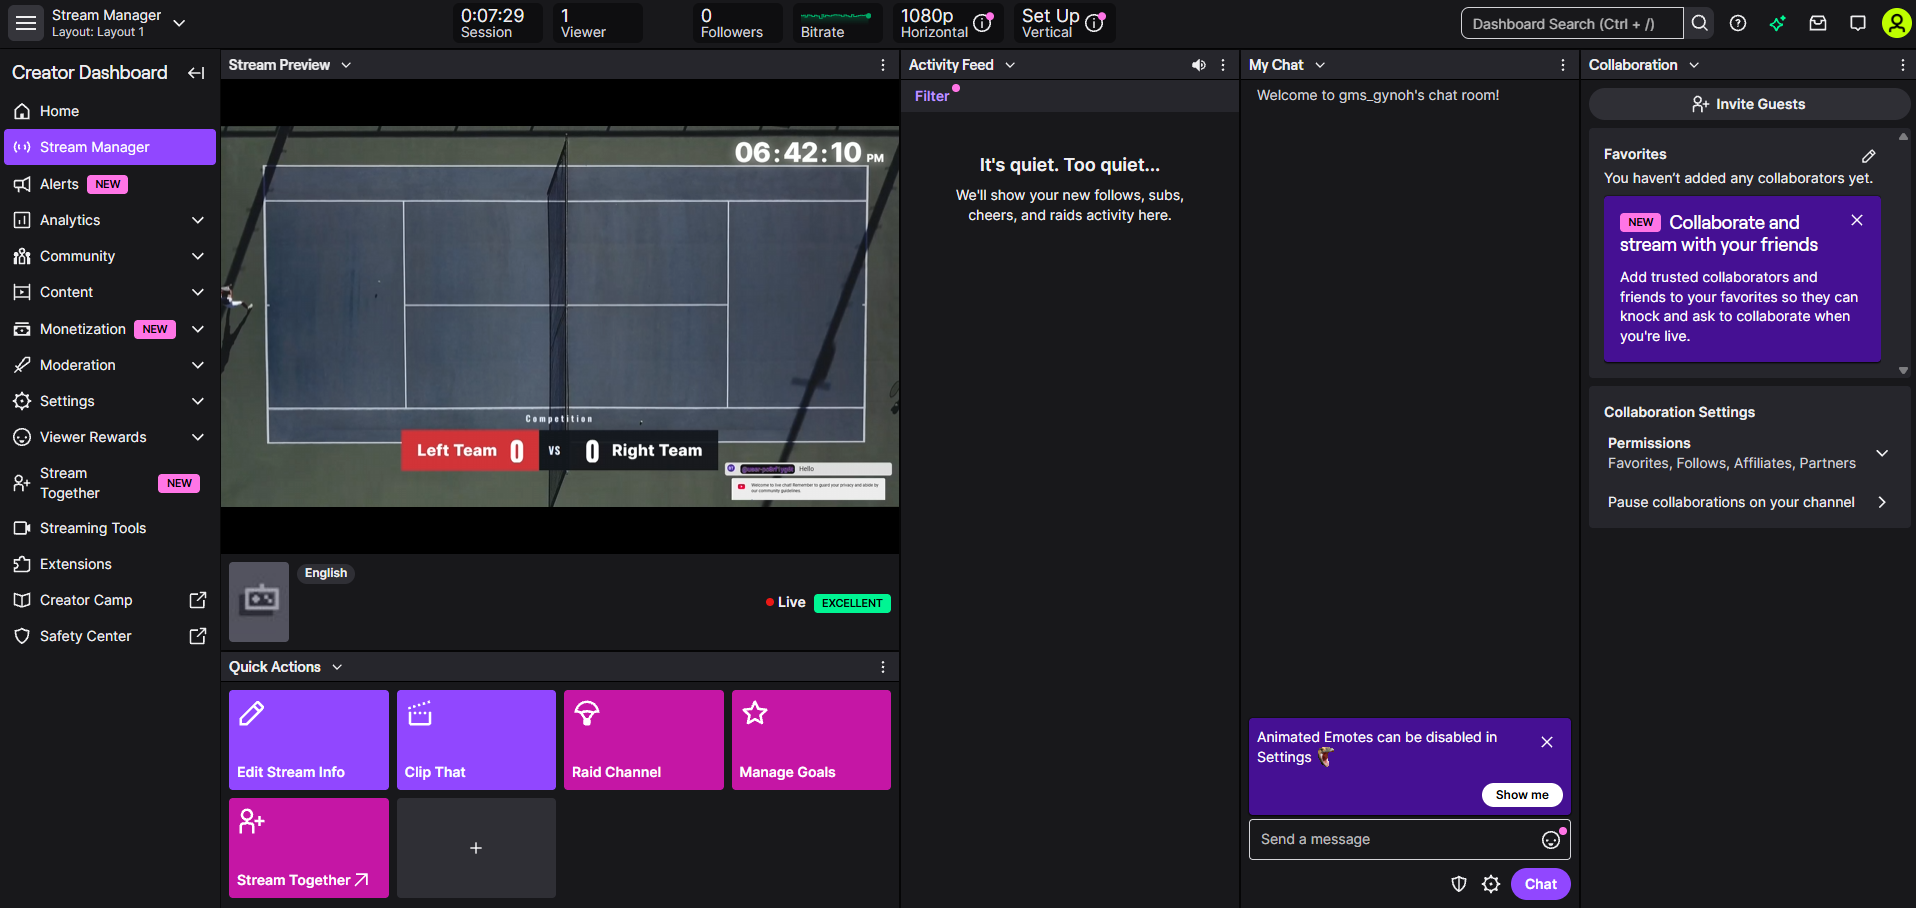Click the Raid Channel quick action

coord(644,740)
